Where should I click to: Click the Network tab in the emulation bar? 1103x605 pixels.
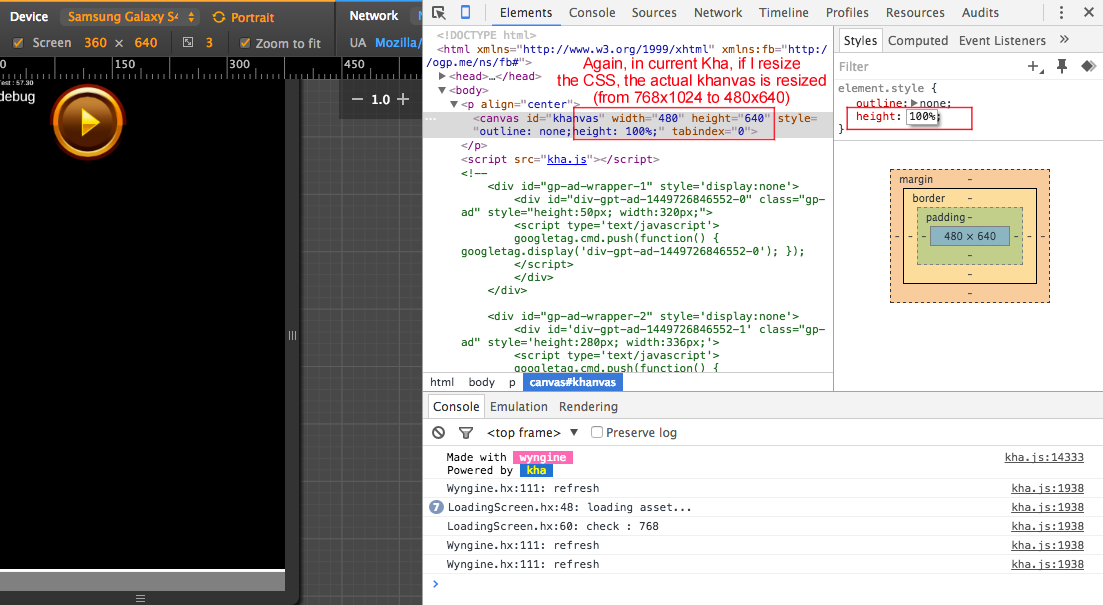[x=374, y=15]
